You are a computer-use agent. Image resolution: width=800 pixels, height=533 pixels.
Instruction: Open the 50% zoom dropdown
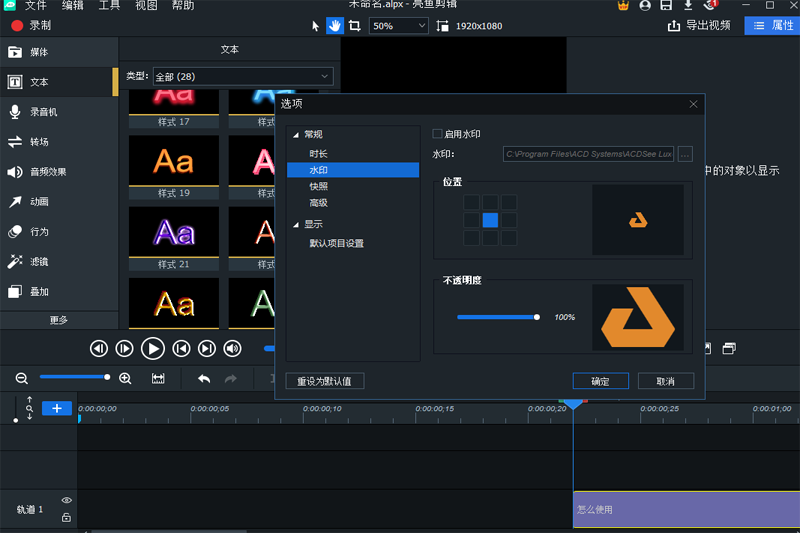pyautogui.click(x=398, y=26)
